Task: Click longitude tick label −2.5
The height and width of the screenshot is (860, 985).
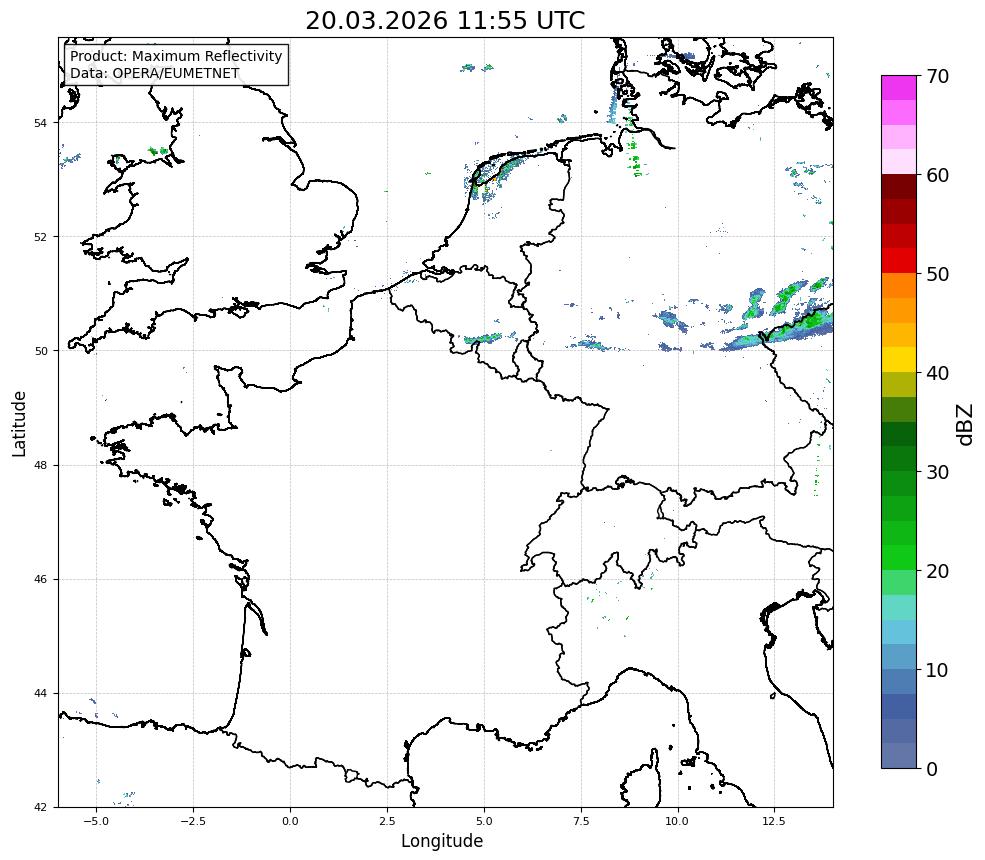Action: 193,821
